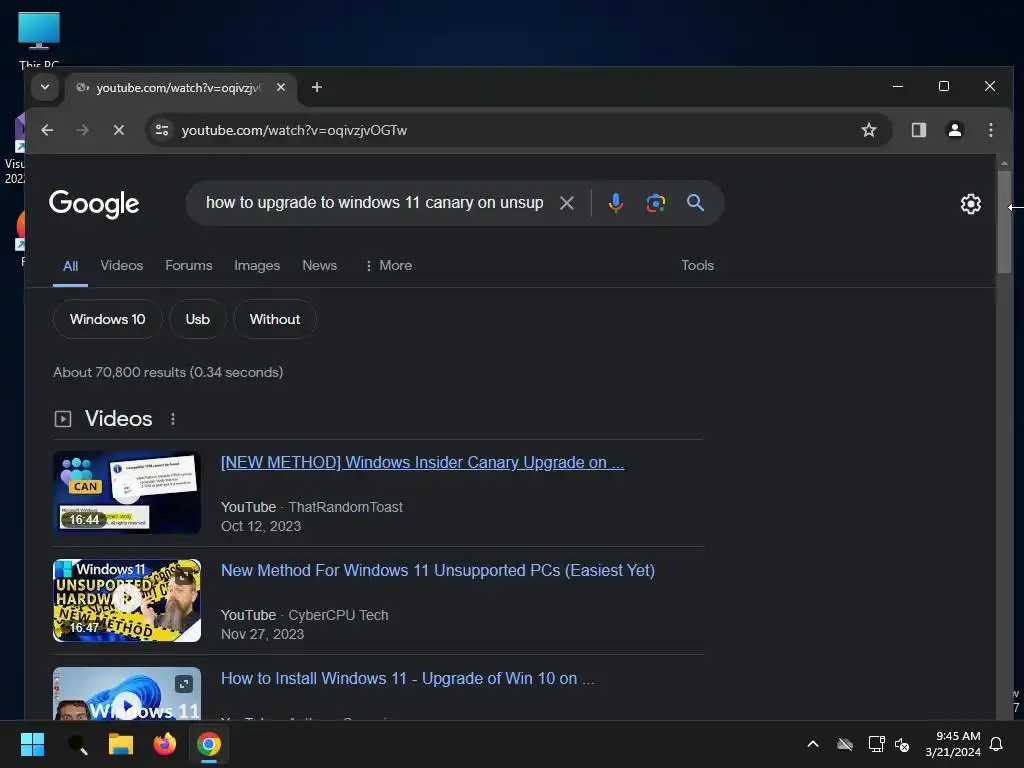This screenshot has width=1024, height=768.
Task: Click the muted volume tray icon
Action: point(902,744)
